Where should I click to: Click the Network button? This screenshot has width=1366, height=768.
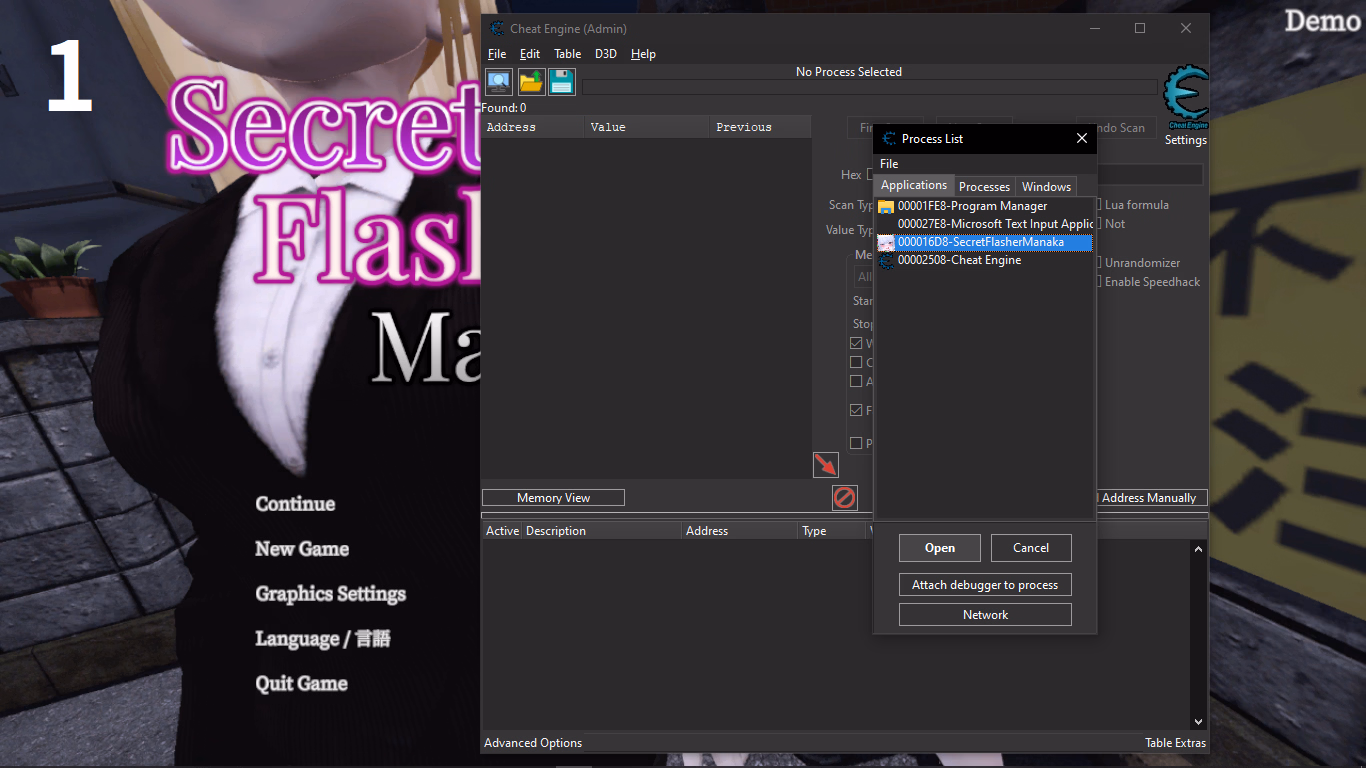point(985,615)
